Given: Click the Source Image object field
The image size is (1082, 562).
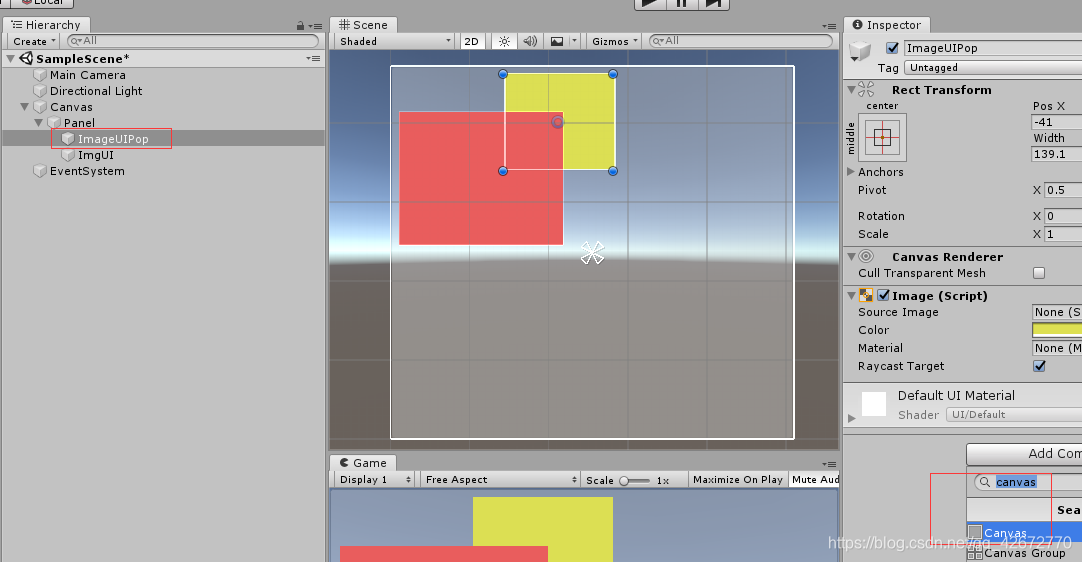Looking at the screenshot, I should 1057,312.
